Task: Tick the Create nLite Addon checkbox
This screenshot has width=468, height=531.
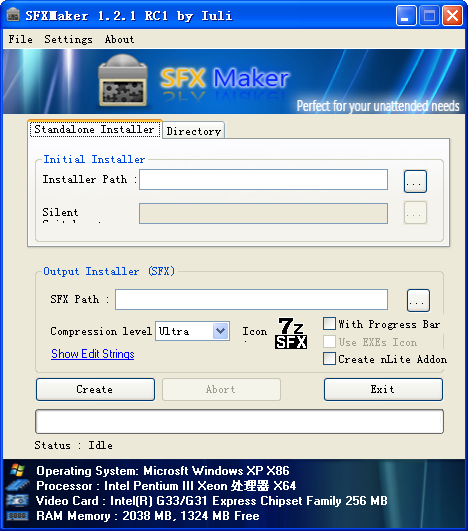Action: point(329,359)
